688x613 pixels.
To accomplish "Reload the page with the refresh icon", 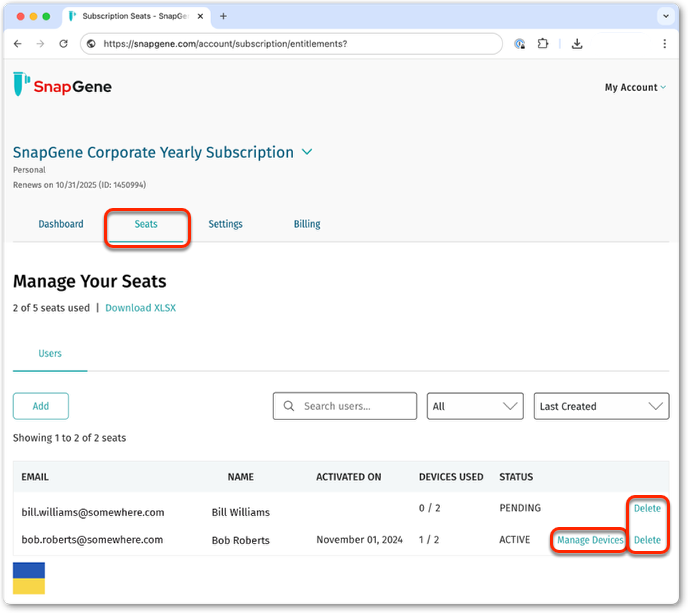I will click(64, 43).
